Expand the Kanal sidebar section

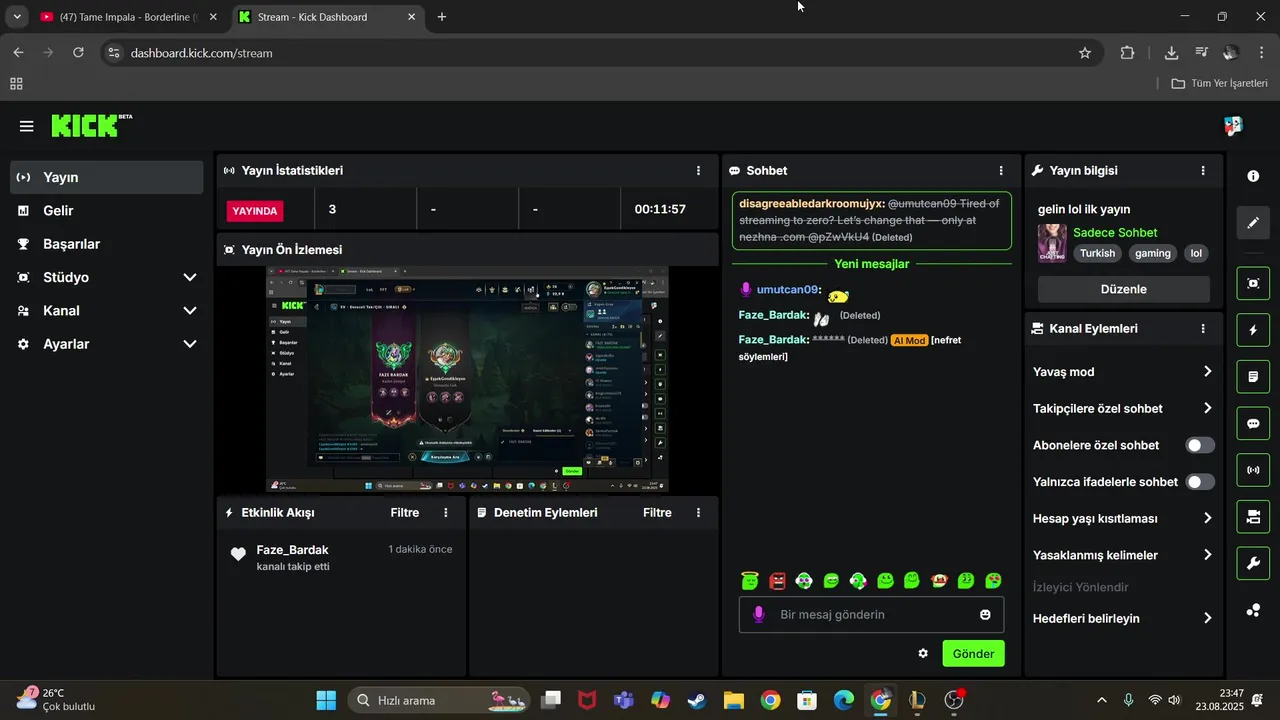point(106,311)
